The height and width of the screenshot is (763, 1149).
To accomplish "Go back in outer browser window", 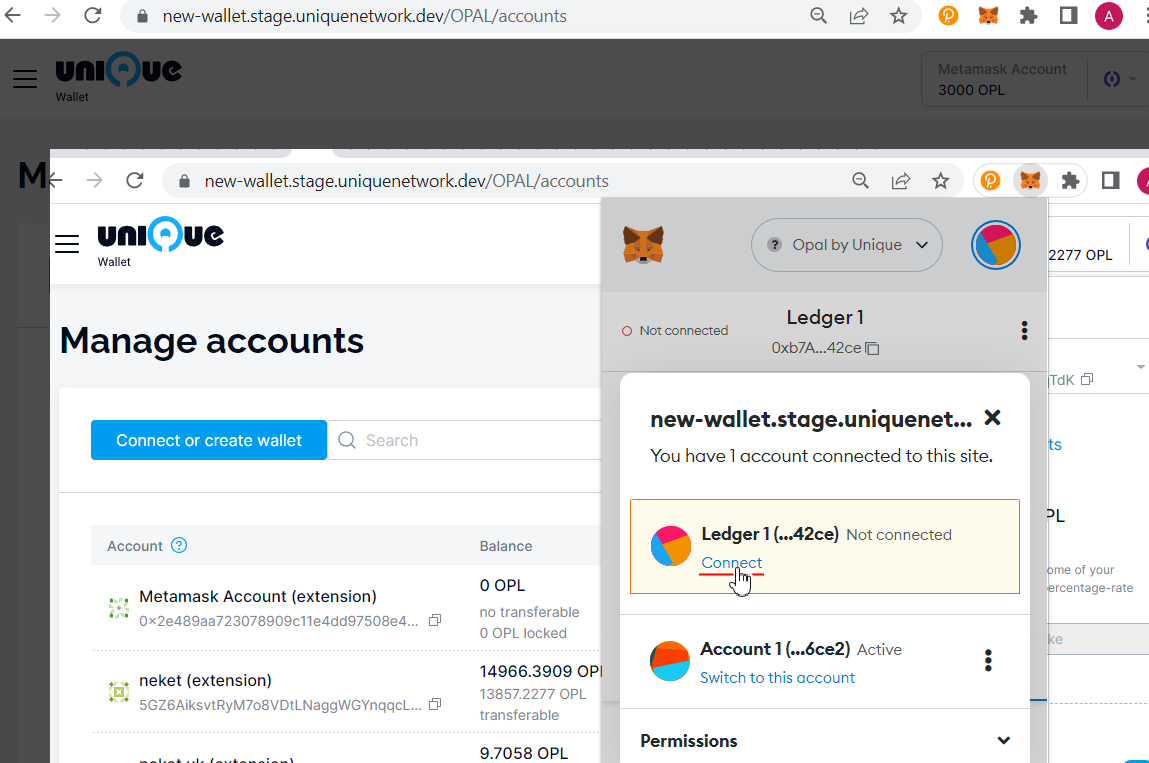I will tap(12, 15).
